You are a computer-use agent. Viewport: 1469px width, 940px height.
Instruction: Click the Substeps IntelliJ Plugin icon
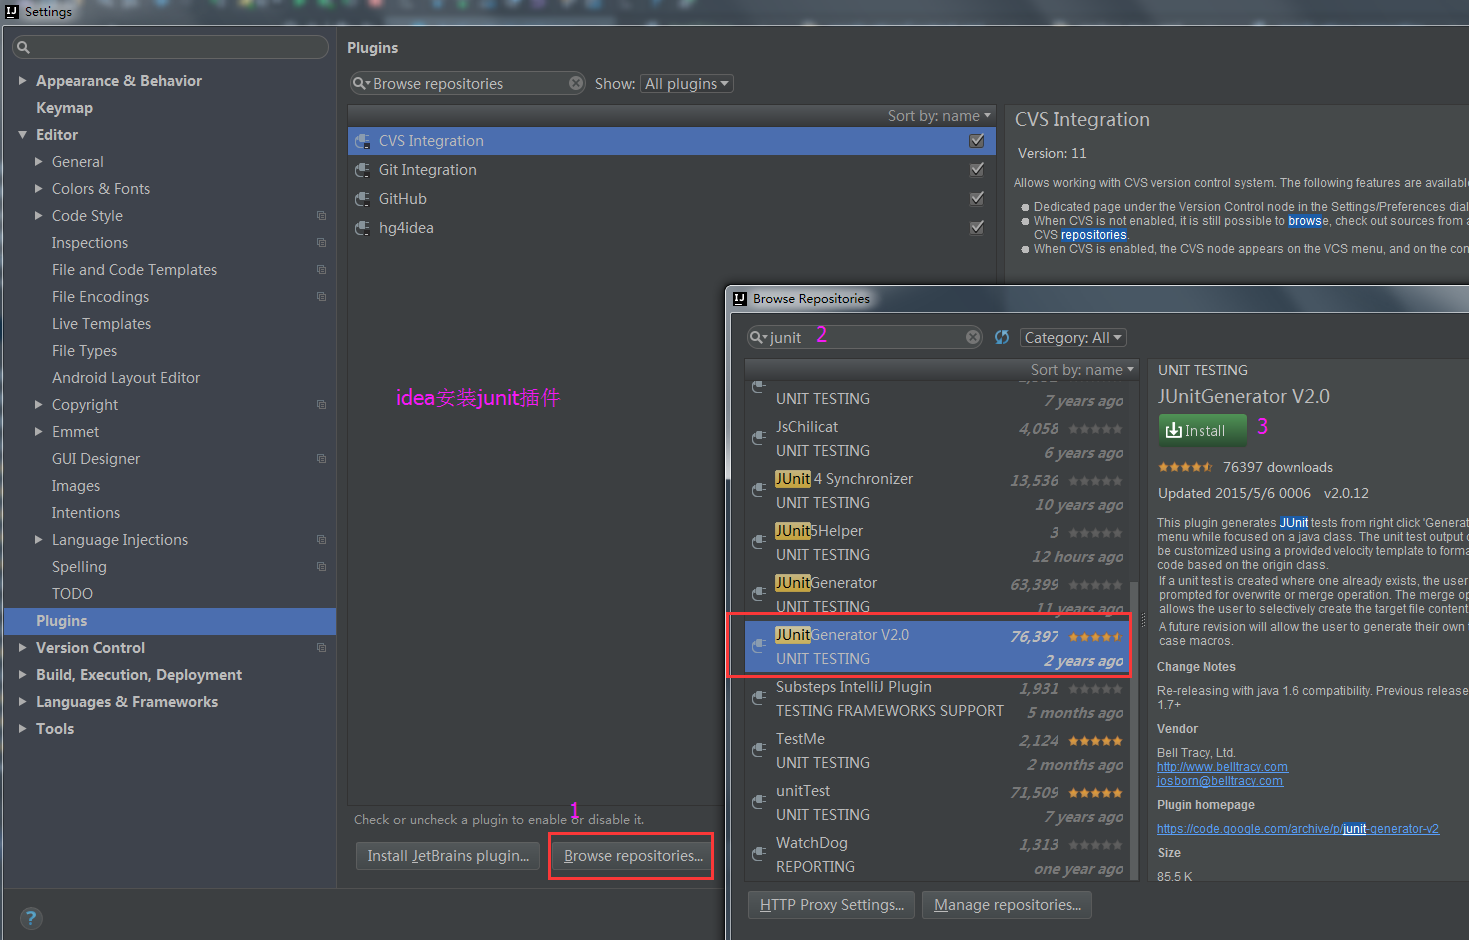coord(759,697)
